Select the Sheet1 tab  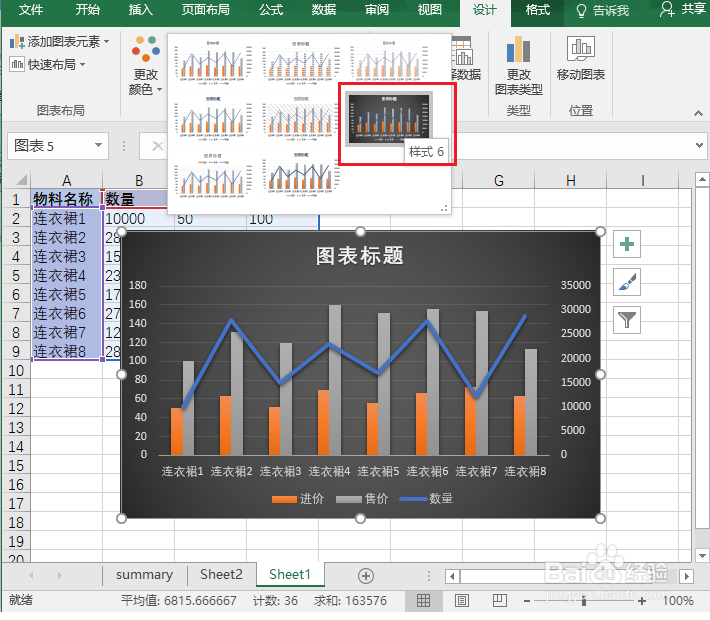pos(290,575)
